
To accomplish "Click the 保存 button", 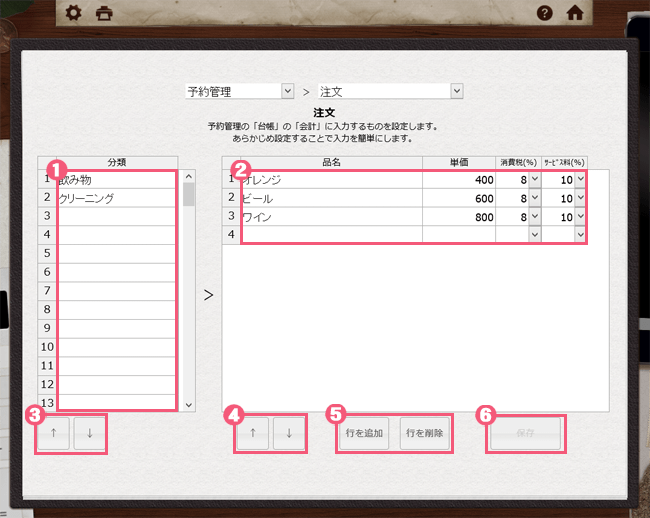I will [x=525, y=433].
